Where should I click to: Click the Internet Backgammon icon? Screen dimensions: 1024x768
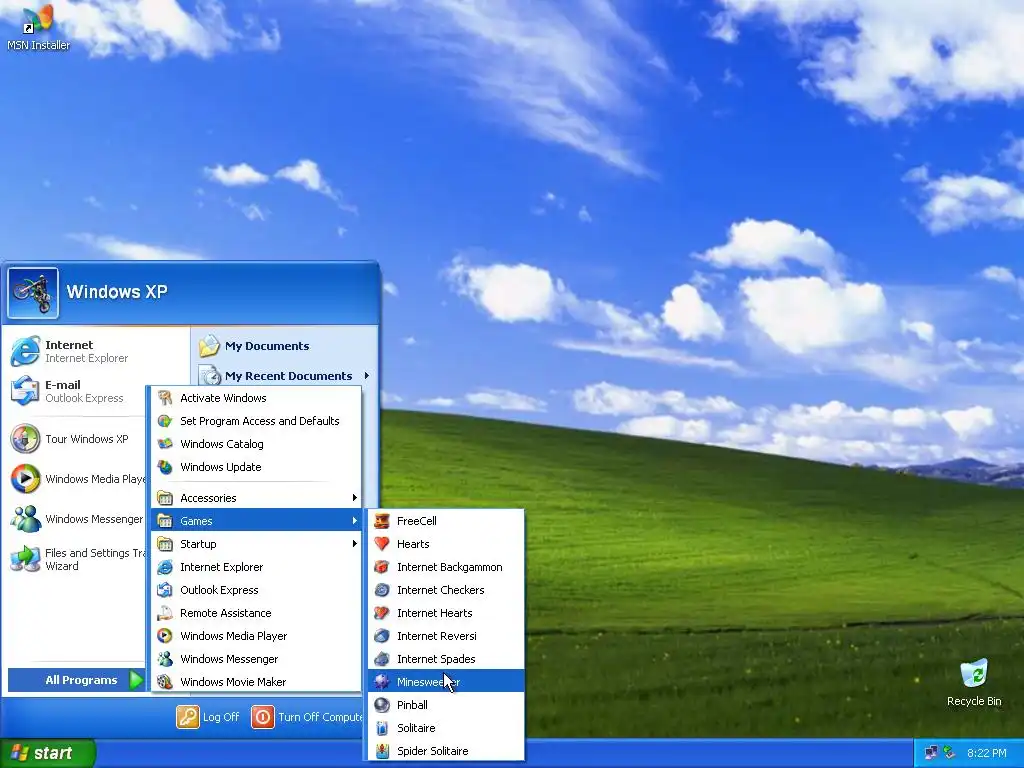coord(382,567)
